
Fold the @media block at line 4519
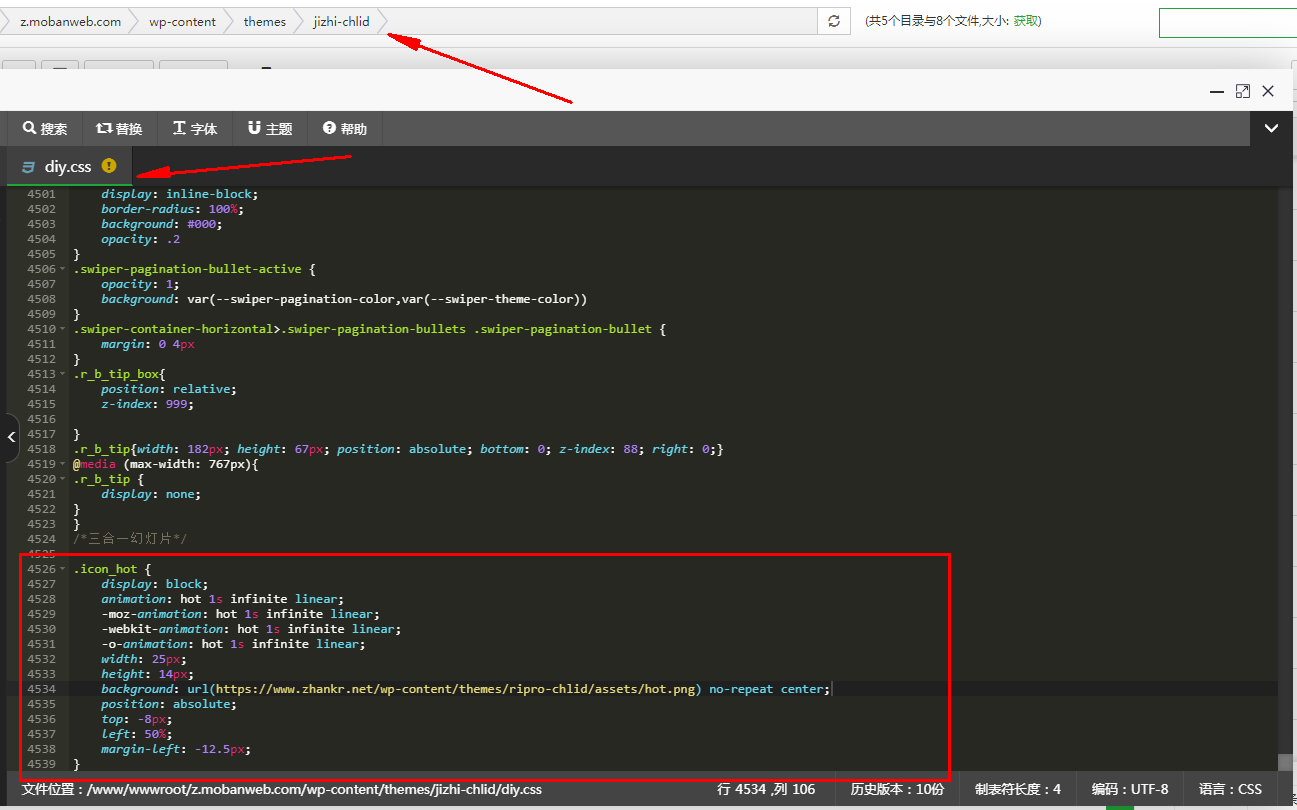click(63, 464)
